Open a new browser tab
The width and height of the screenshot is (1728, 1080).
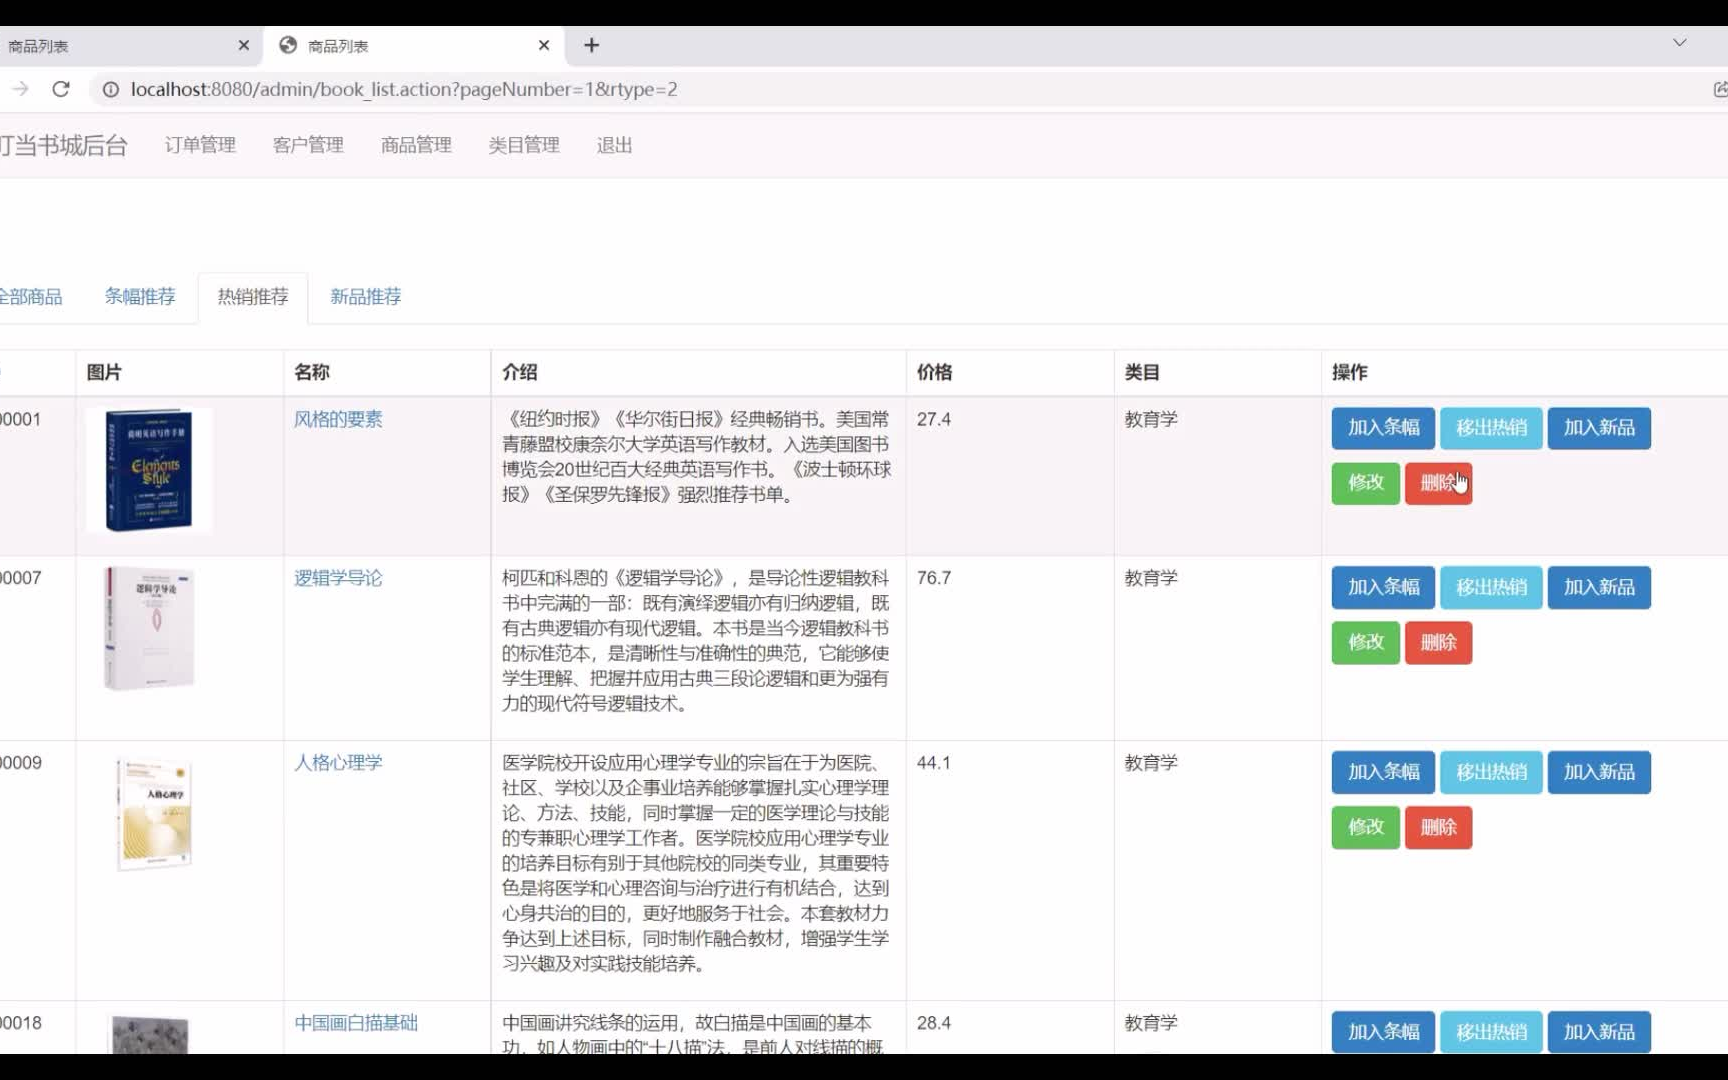click(592, 45)
